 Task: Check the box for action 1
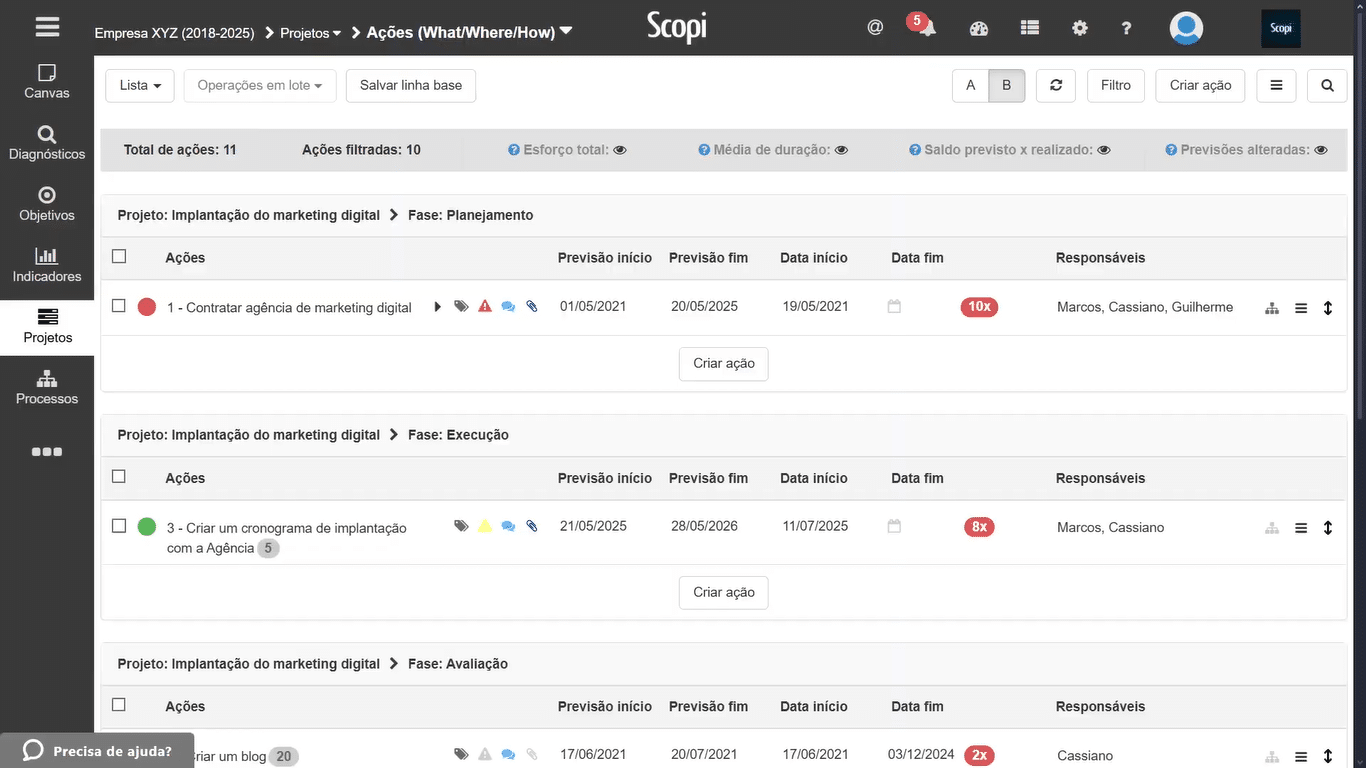tap(119, 306)
